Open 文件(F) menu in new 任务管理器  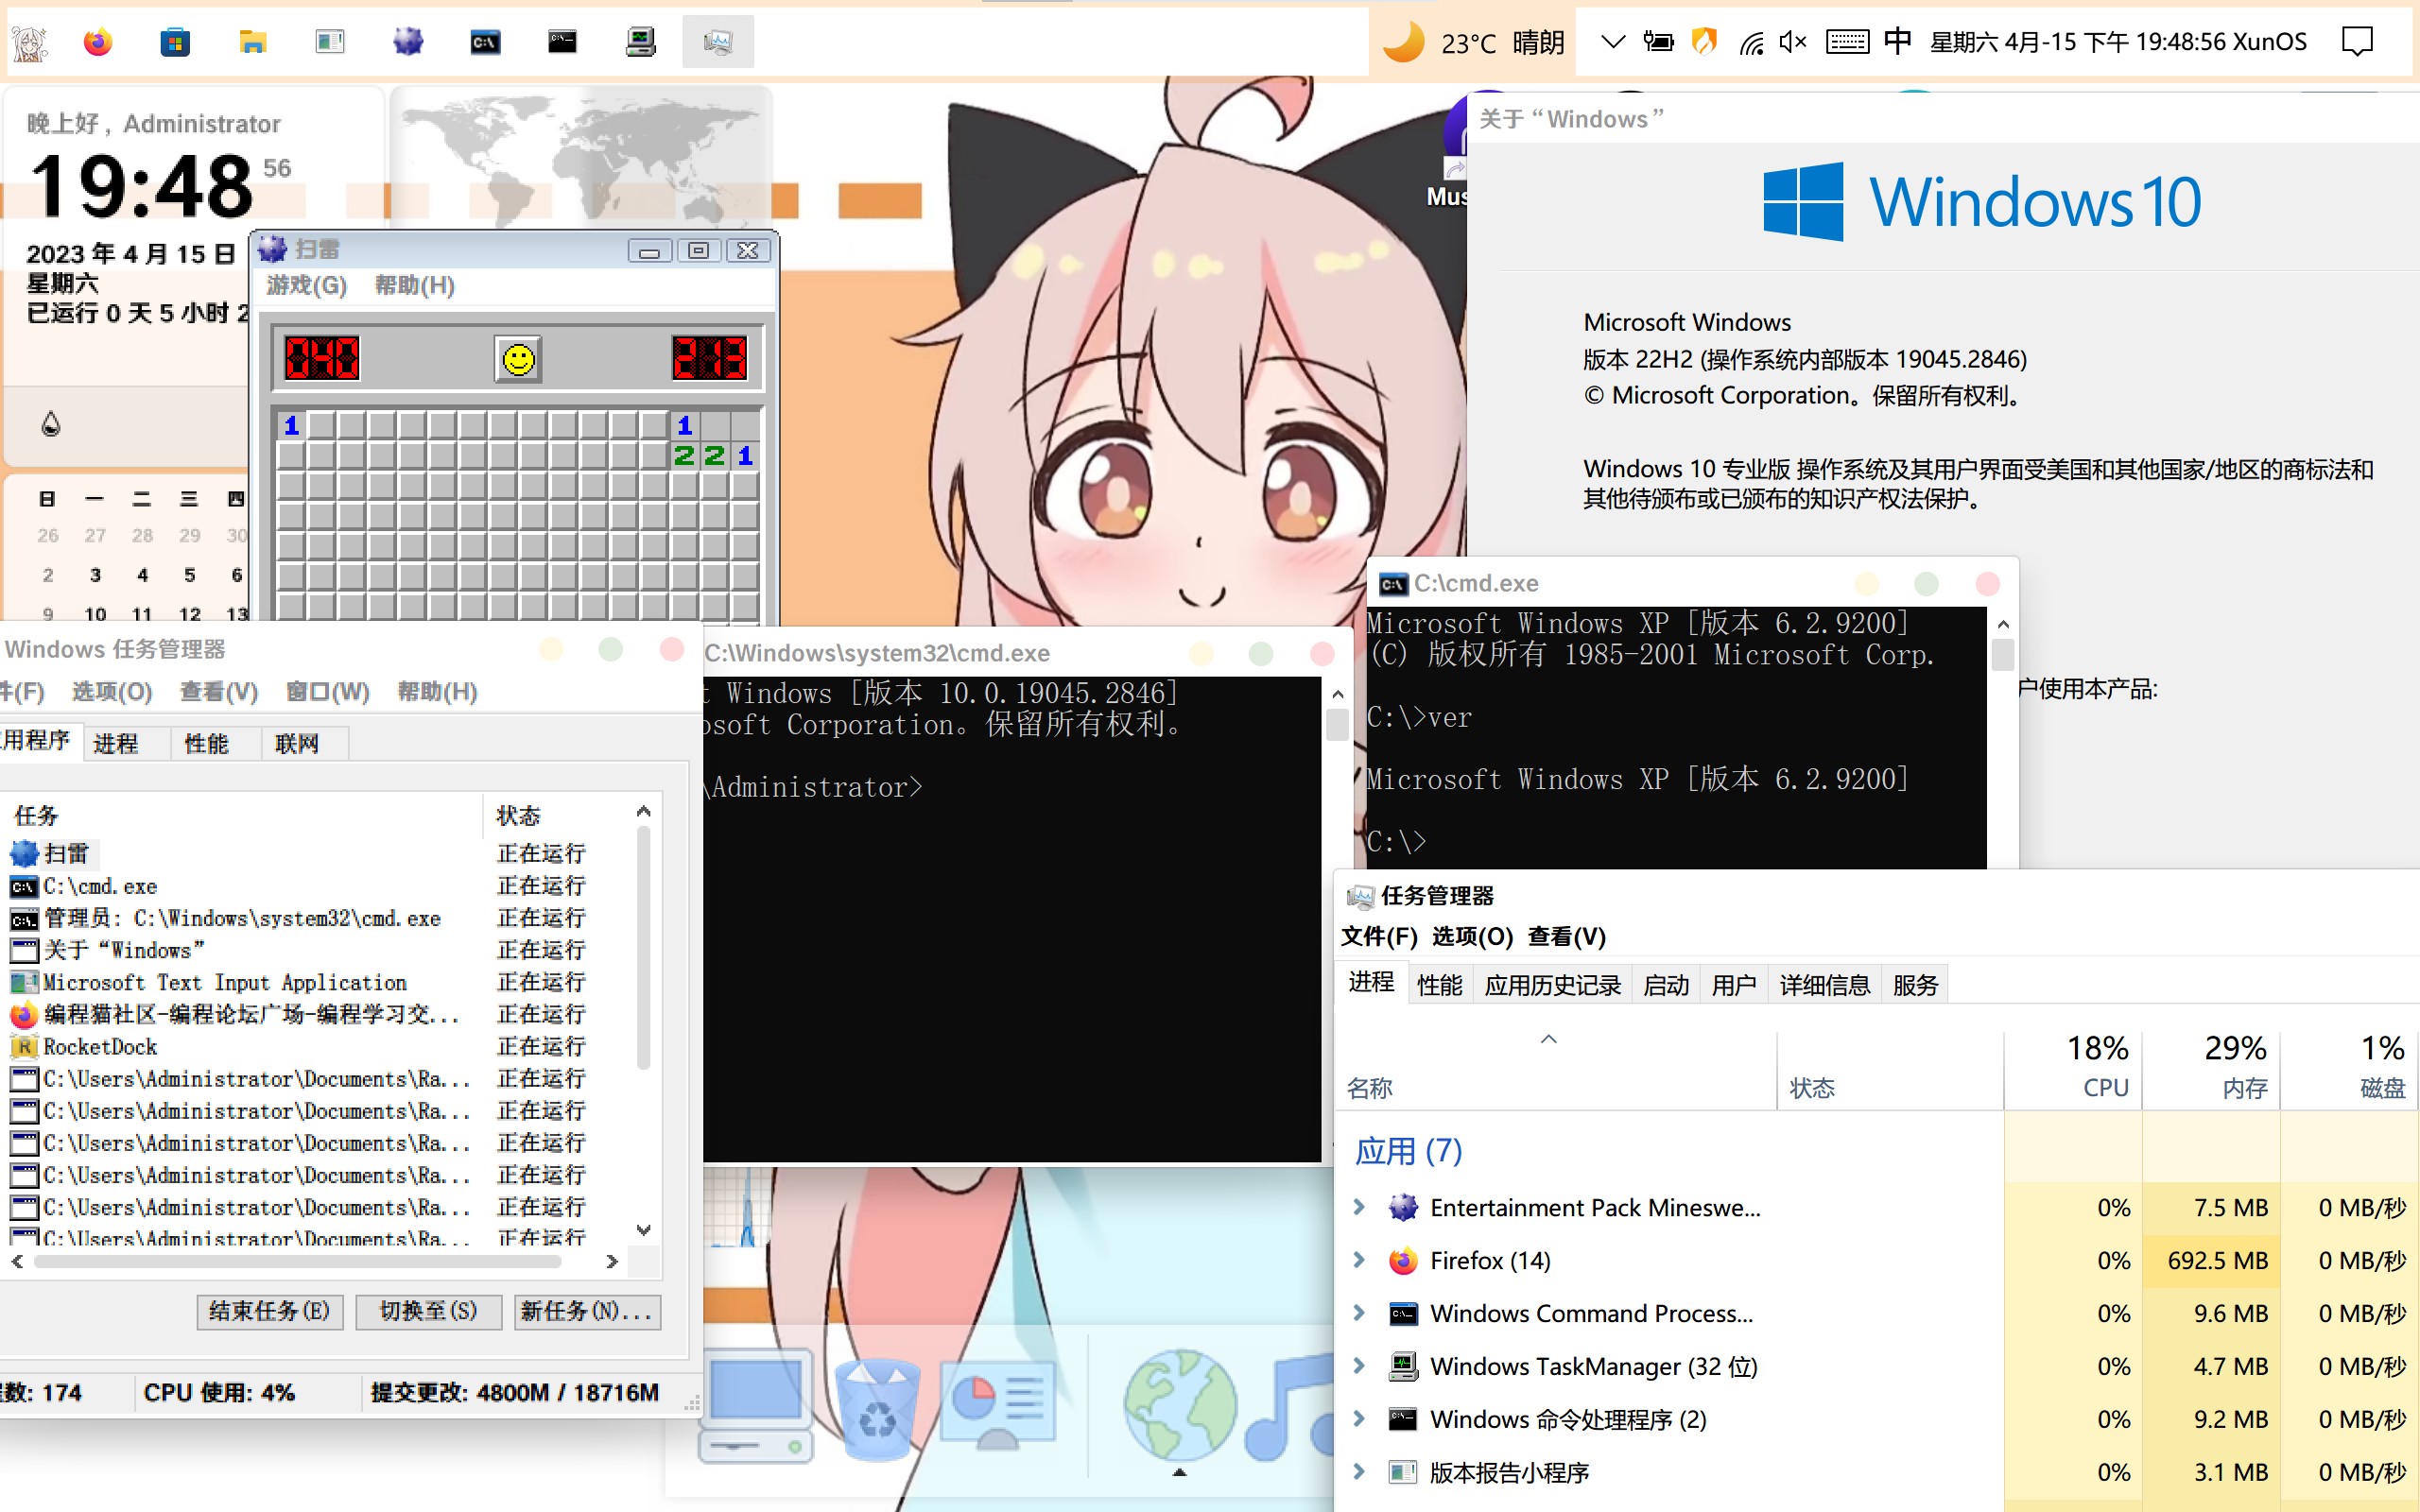pyautogui.click(x=1379, y=937)
